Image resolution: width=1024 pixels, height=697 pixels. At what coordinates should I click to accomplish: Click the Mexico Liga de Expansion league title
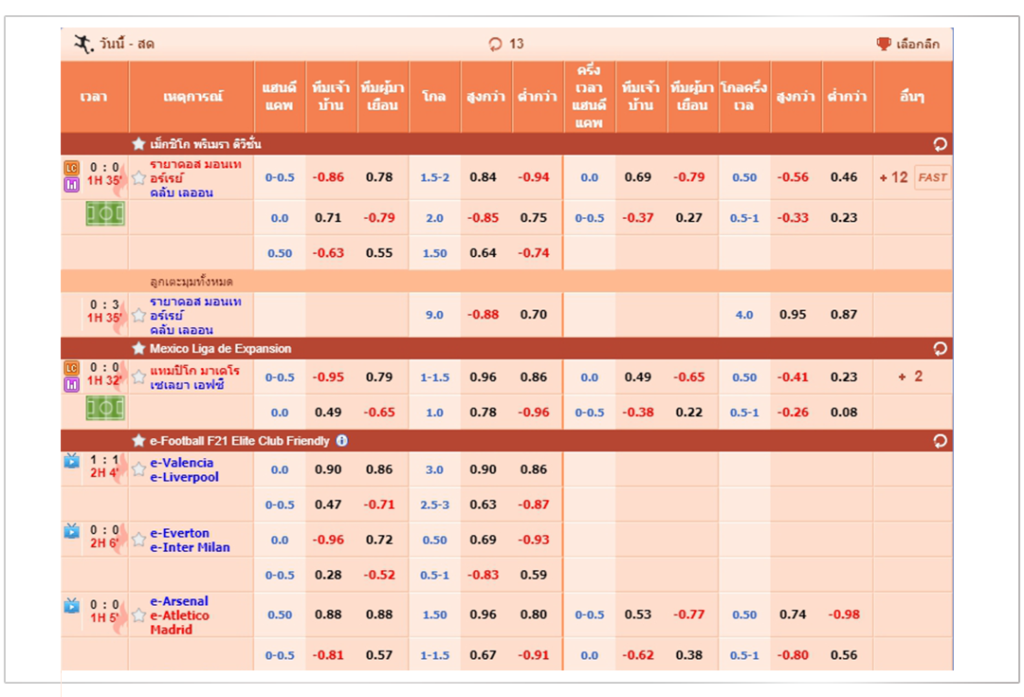click(x=220, y=348)
